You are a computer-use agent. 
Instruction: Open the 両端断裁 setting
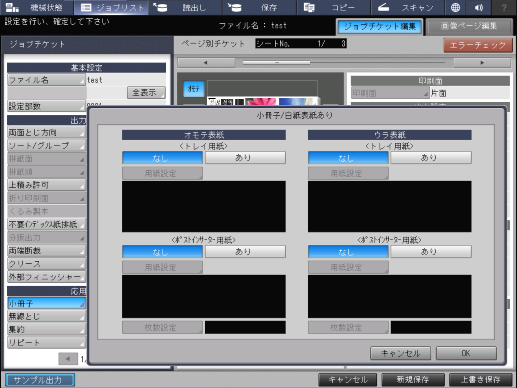click(x=46, y=250)
